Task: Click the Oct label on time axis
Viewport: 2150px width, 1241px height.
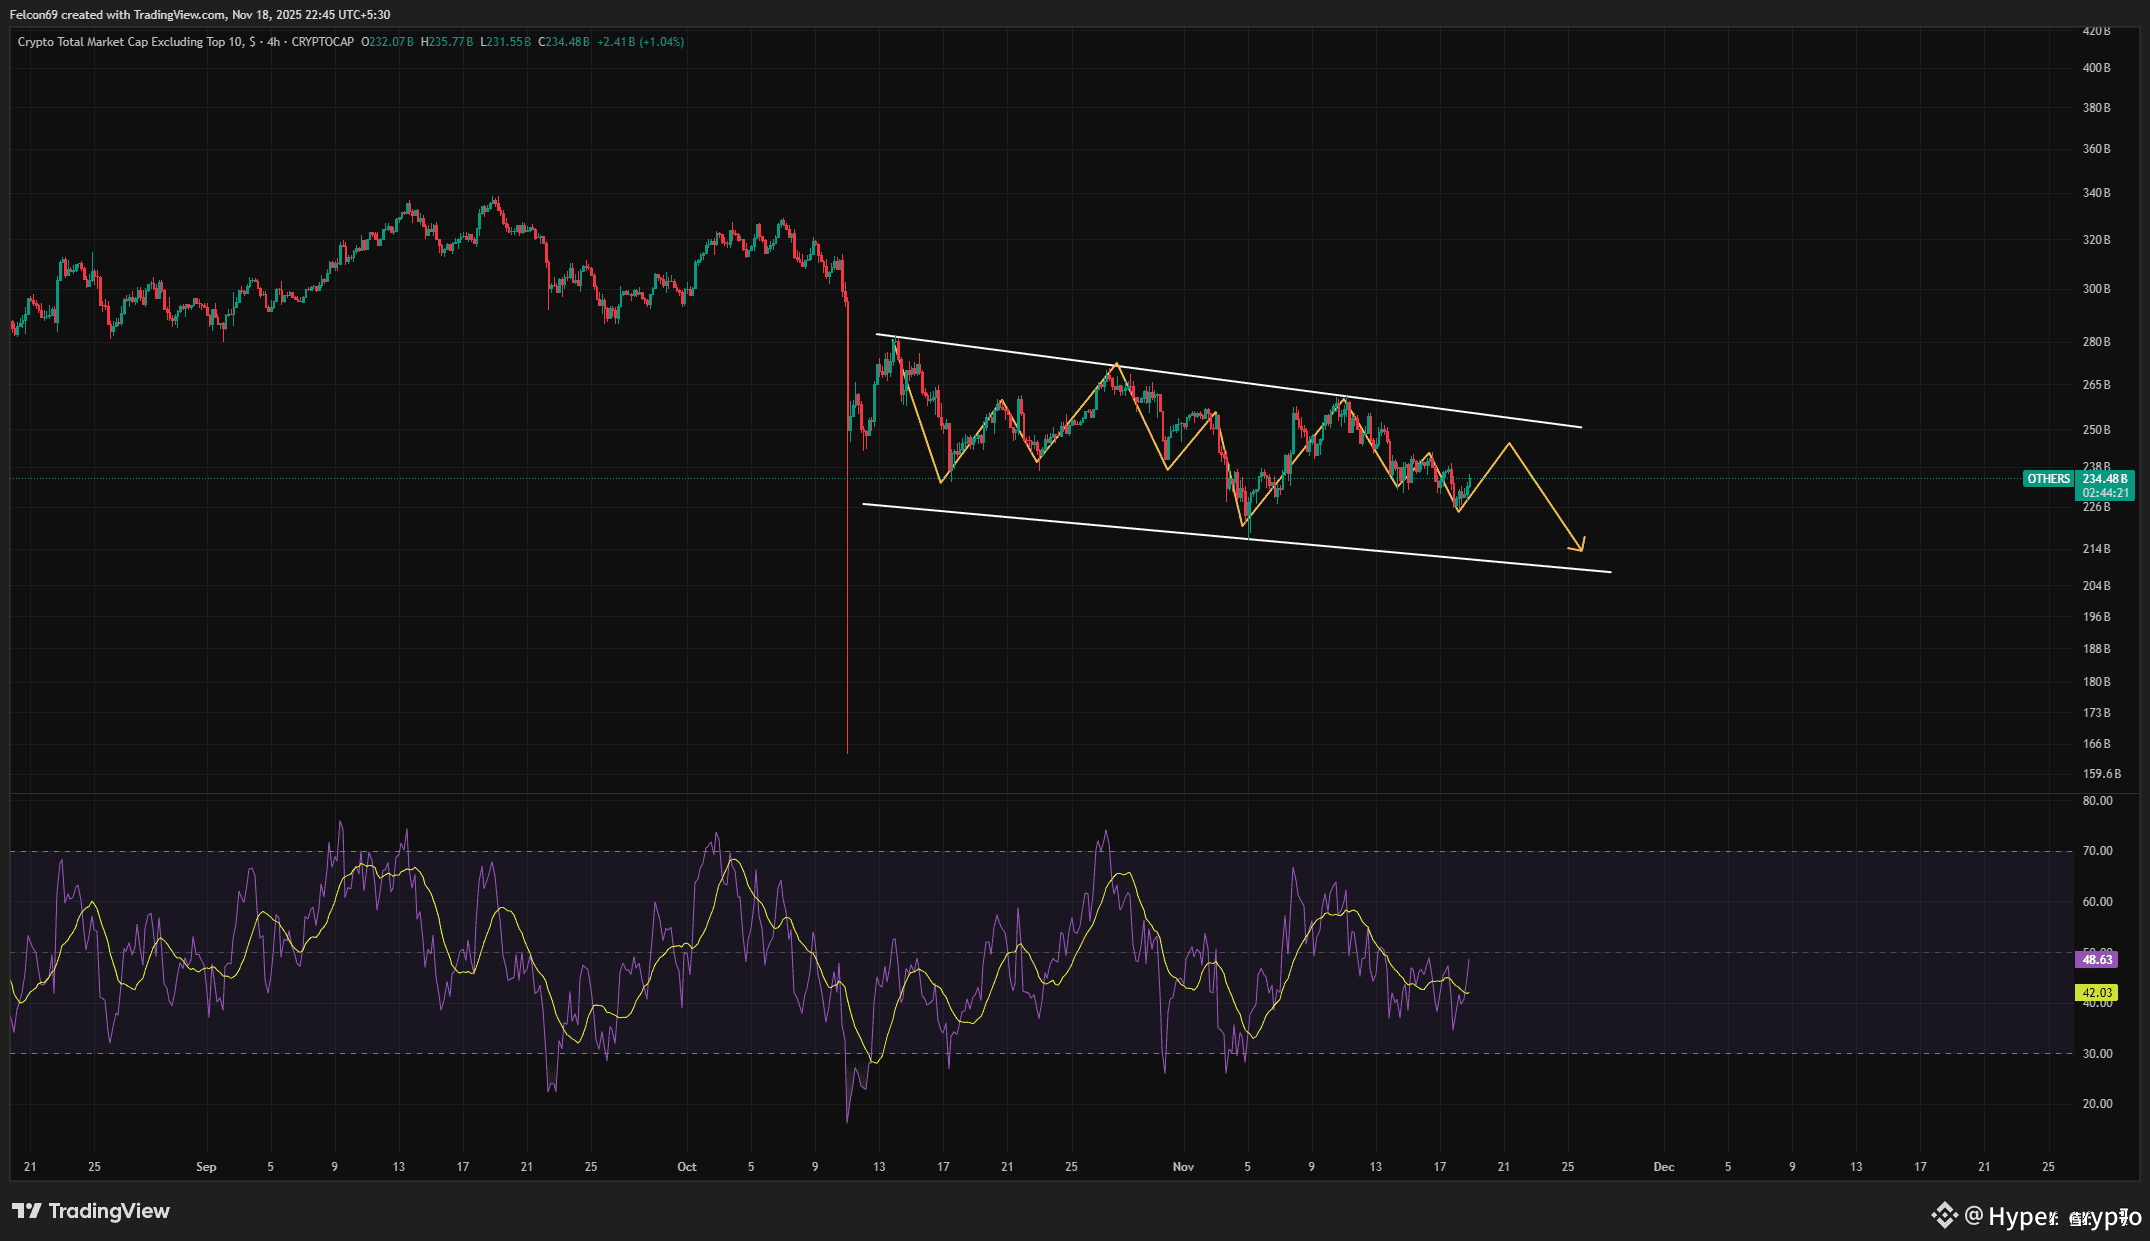Action: click(686, 1167)
